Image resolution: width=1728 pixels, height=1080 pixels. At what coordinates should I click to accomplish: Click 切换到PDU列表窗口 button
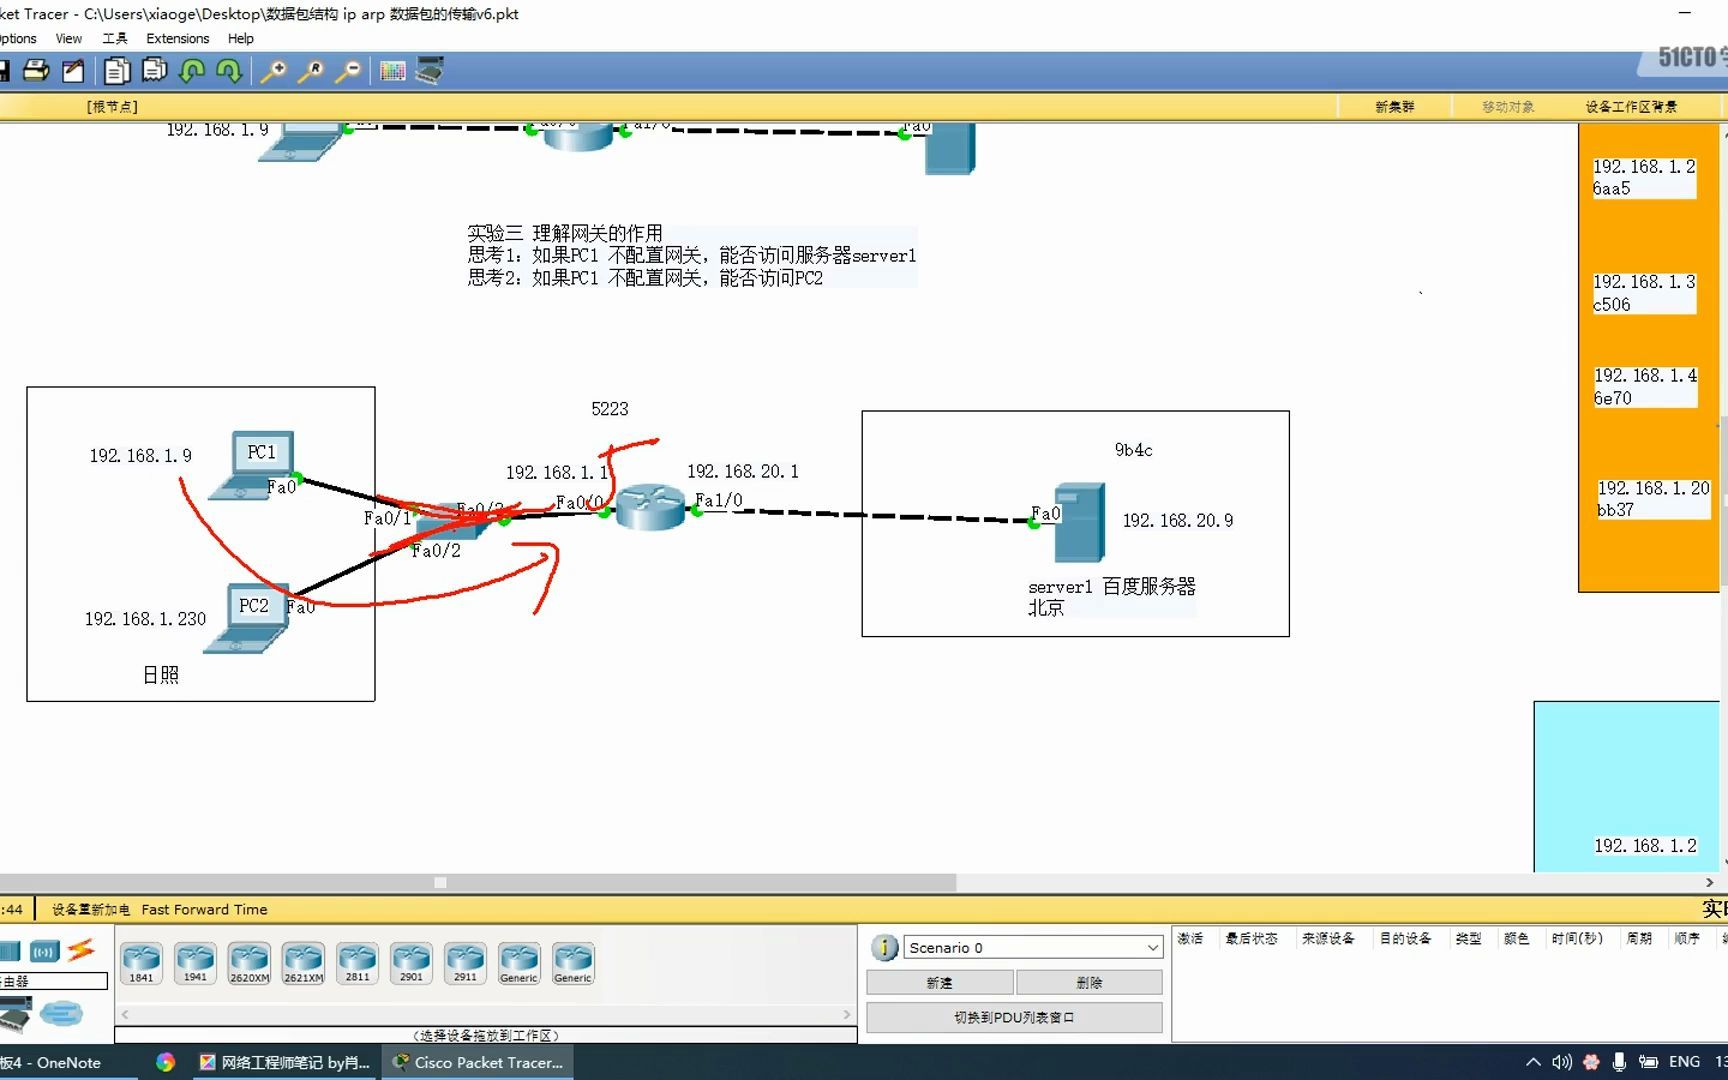1014,1017
